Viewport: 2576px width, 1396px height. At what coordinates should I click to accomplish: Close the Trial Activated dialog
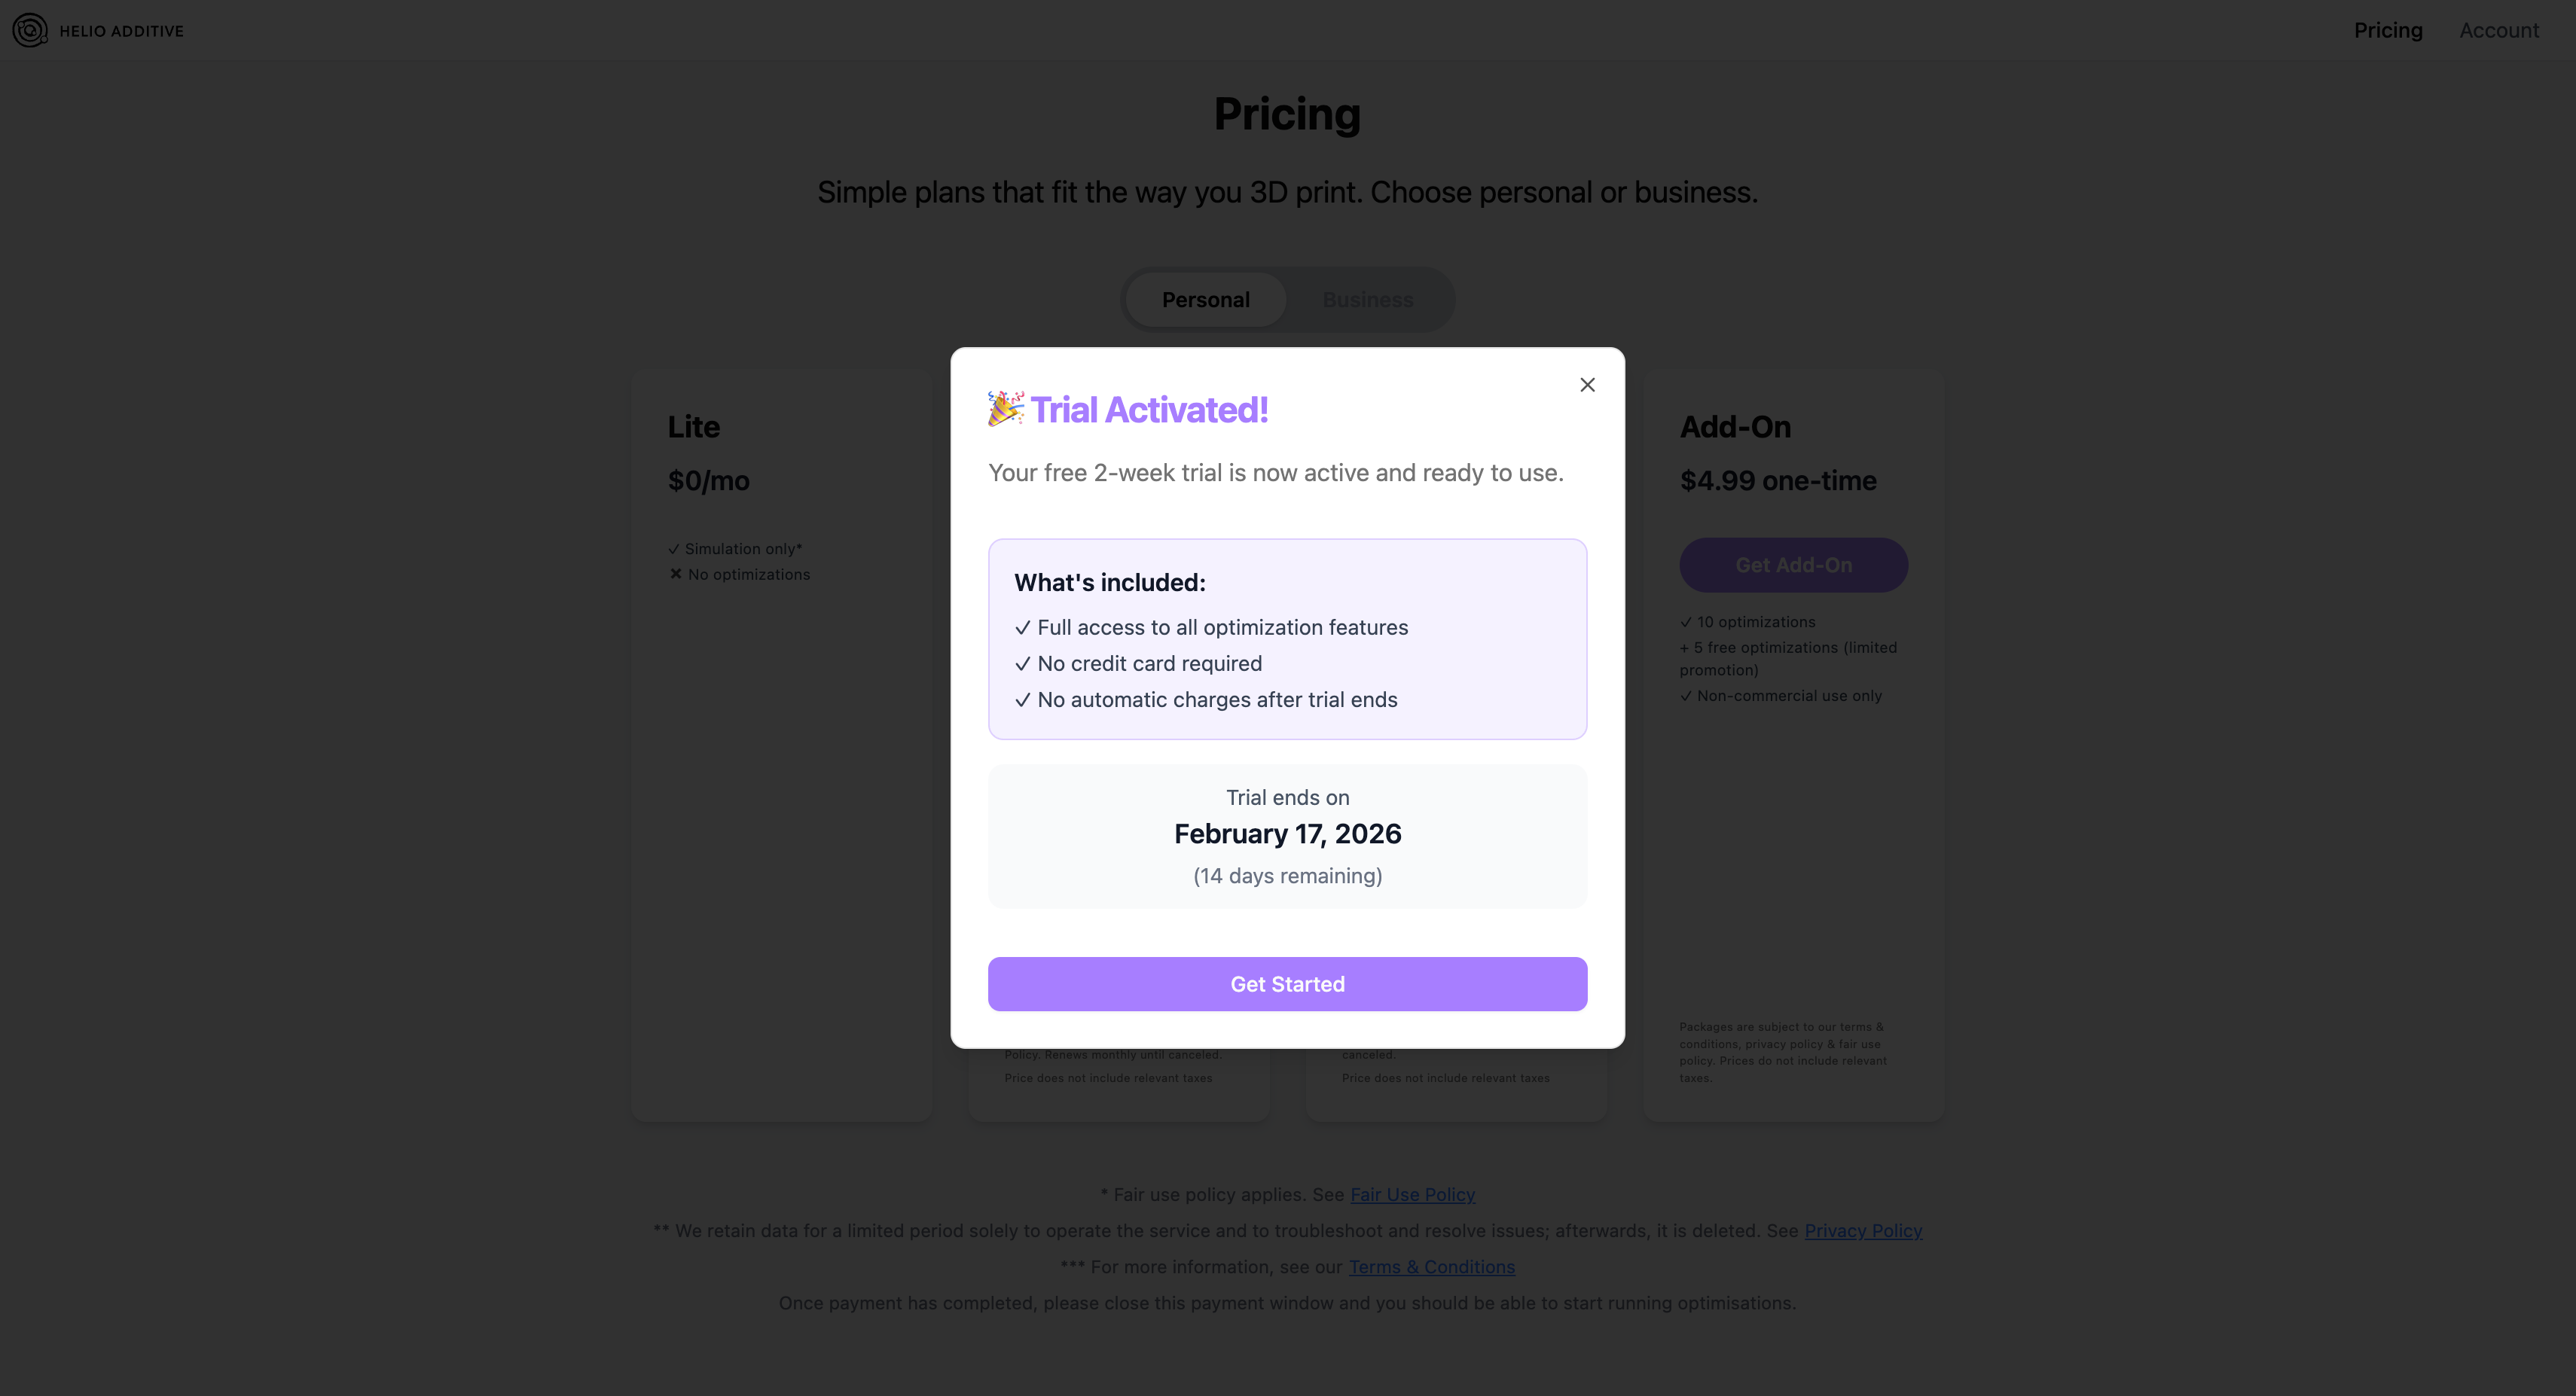[x=1587, y=385]
